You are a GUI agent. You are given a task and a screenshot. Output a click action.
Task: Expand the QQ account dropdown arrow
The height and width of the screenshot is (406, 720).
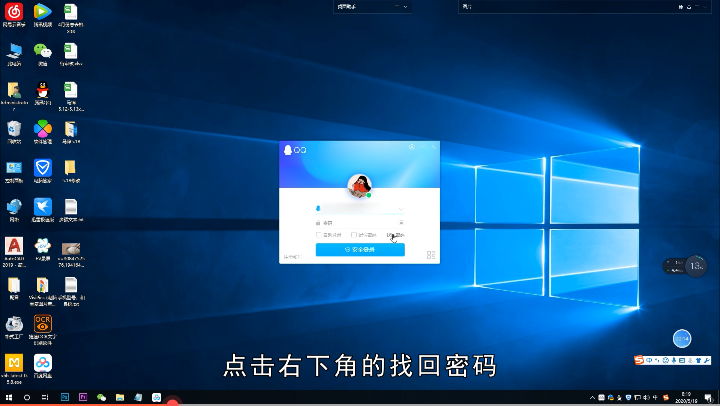[401, 210]
